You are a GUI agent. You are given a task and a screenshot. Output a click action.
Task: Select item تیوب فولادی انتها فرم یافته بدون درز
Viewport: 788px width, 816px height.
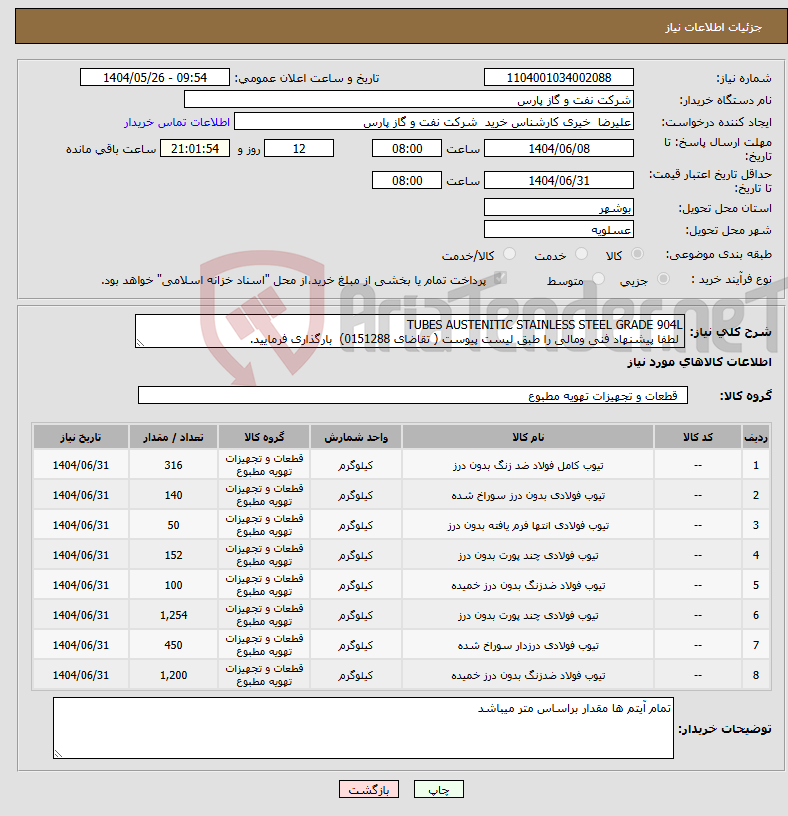tap(528, 526)
